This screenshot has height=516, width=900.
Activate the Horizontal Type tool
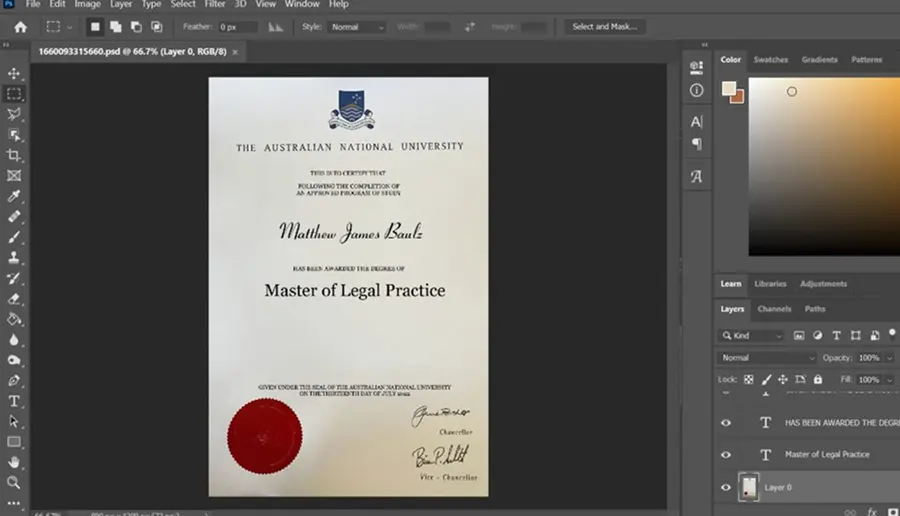[x=14, y=401]
